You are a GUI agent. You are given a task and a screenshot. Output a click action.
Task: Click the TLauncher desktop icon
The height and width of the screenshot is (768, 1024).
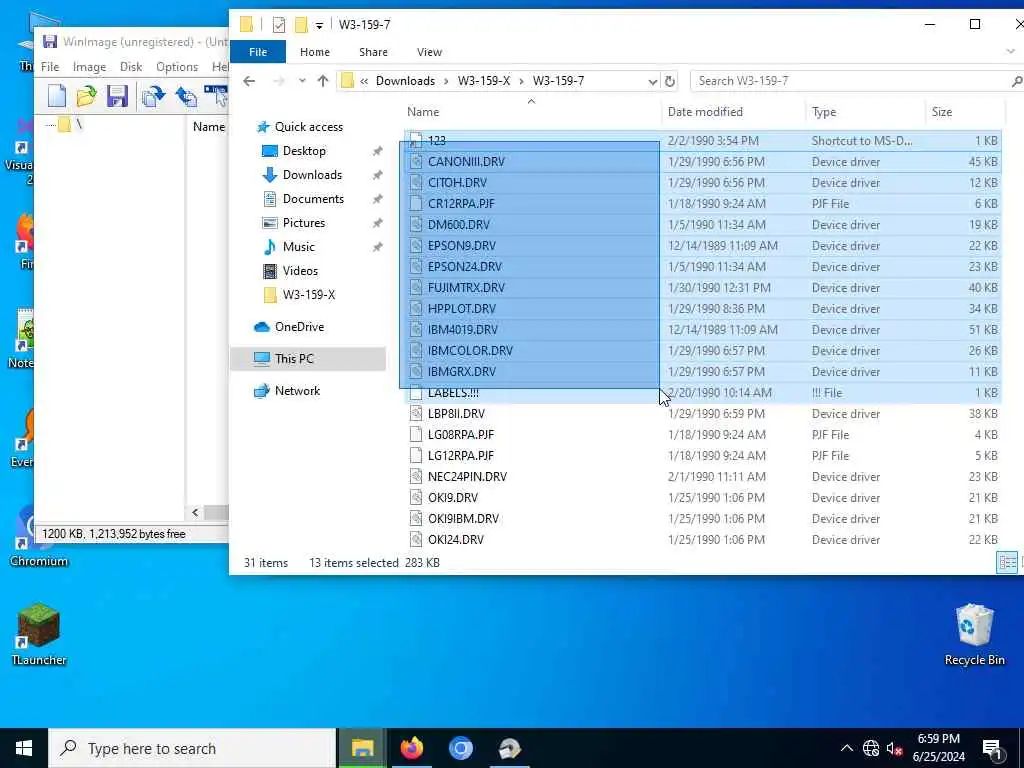39,635
